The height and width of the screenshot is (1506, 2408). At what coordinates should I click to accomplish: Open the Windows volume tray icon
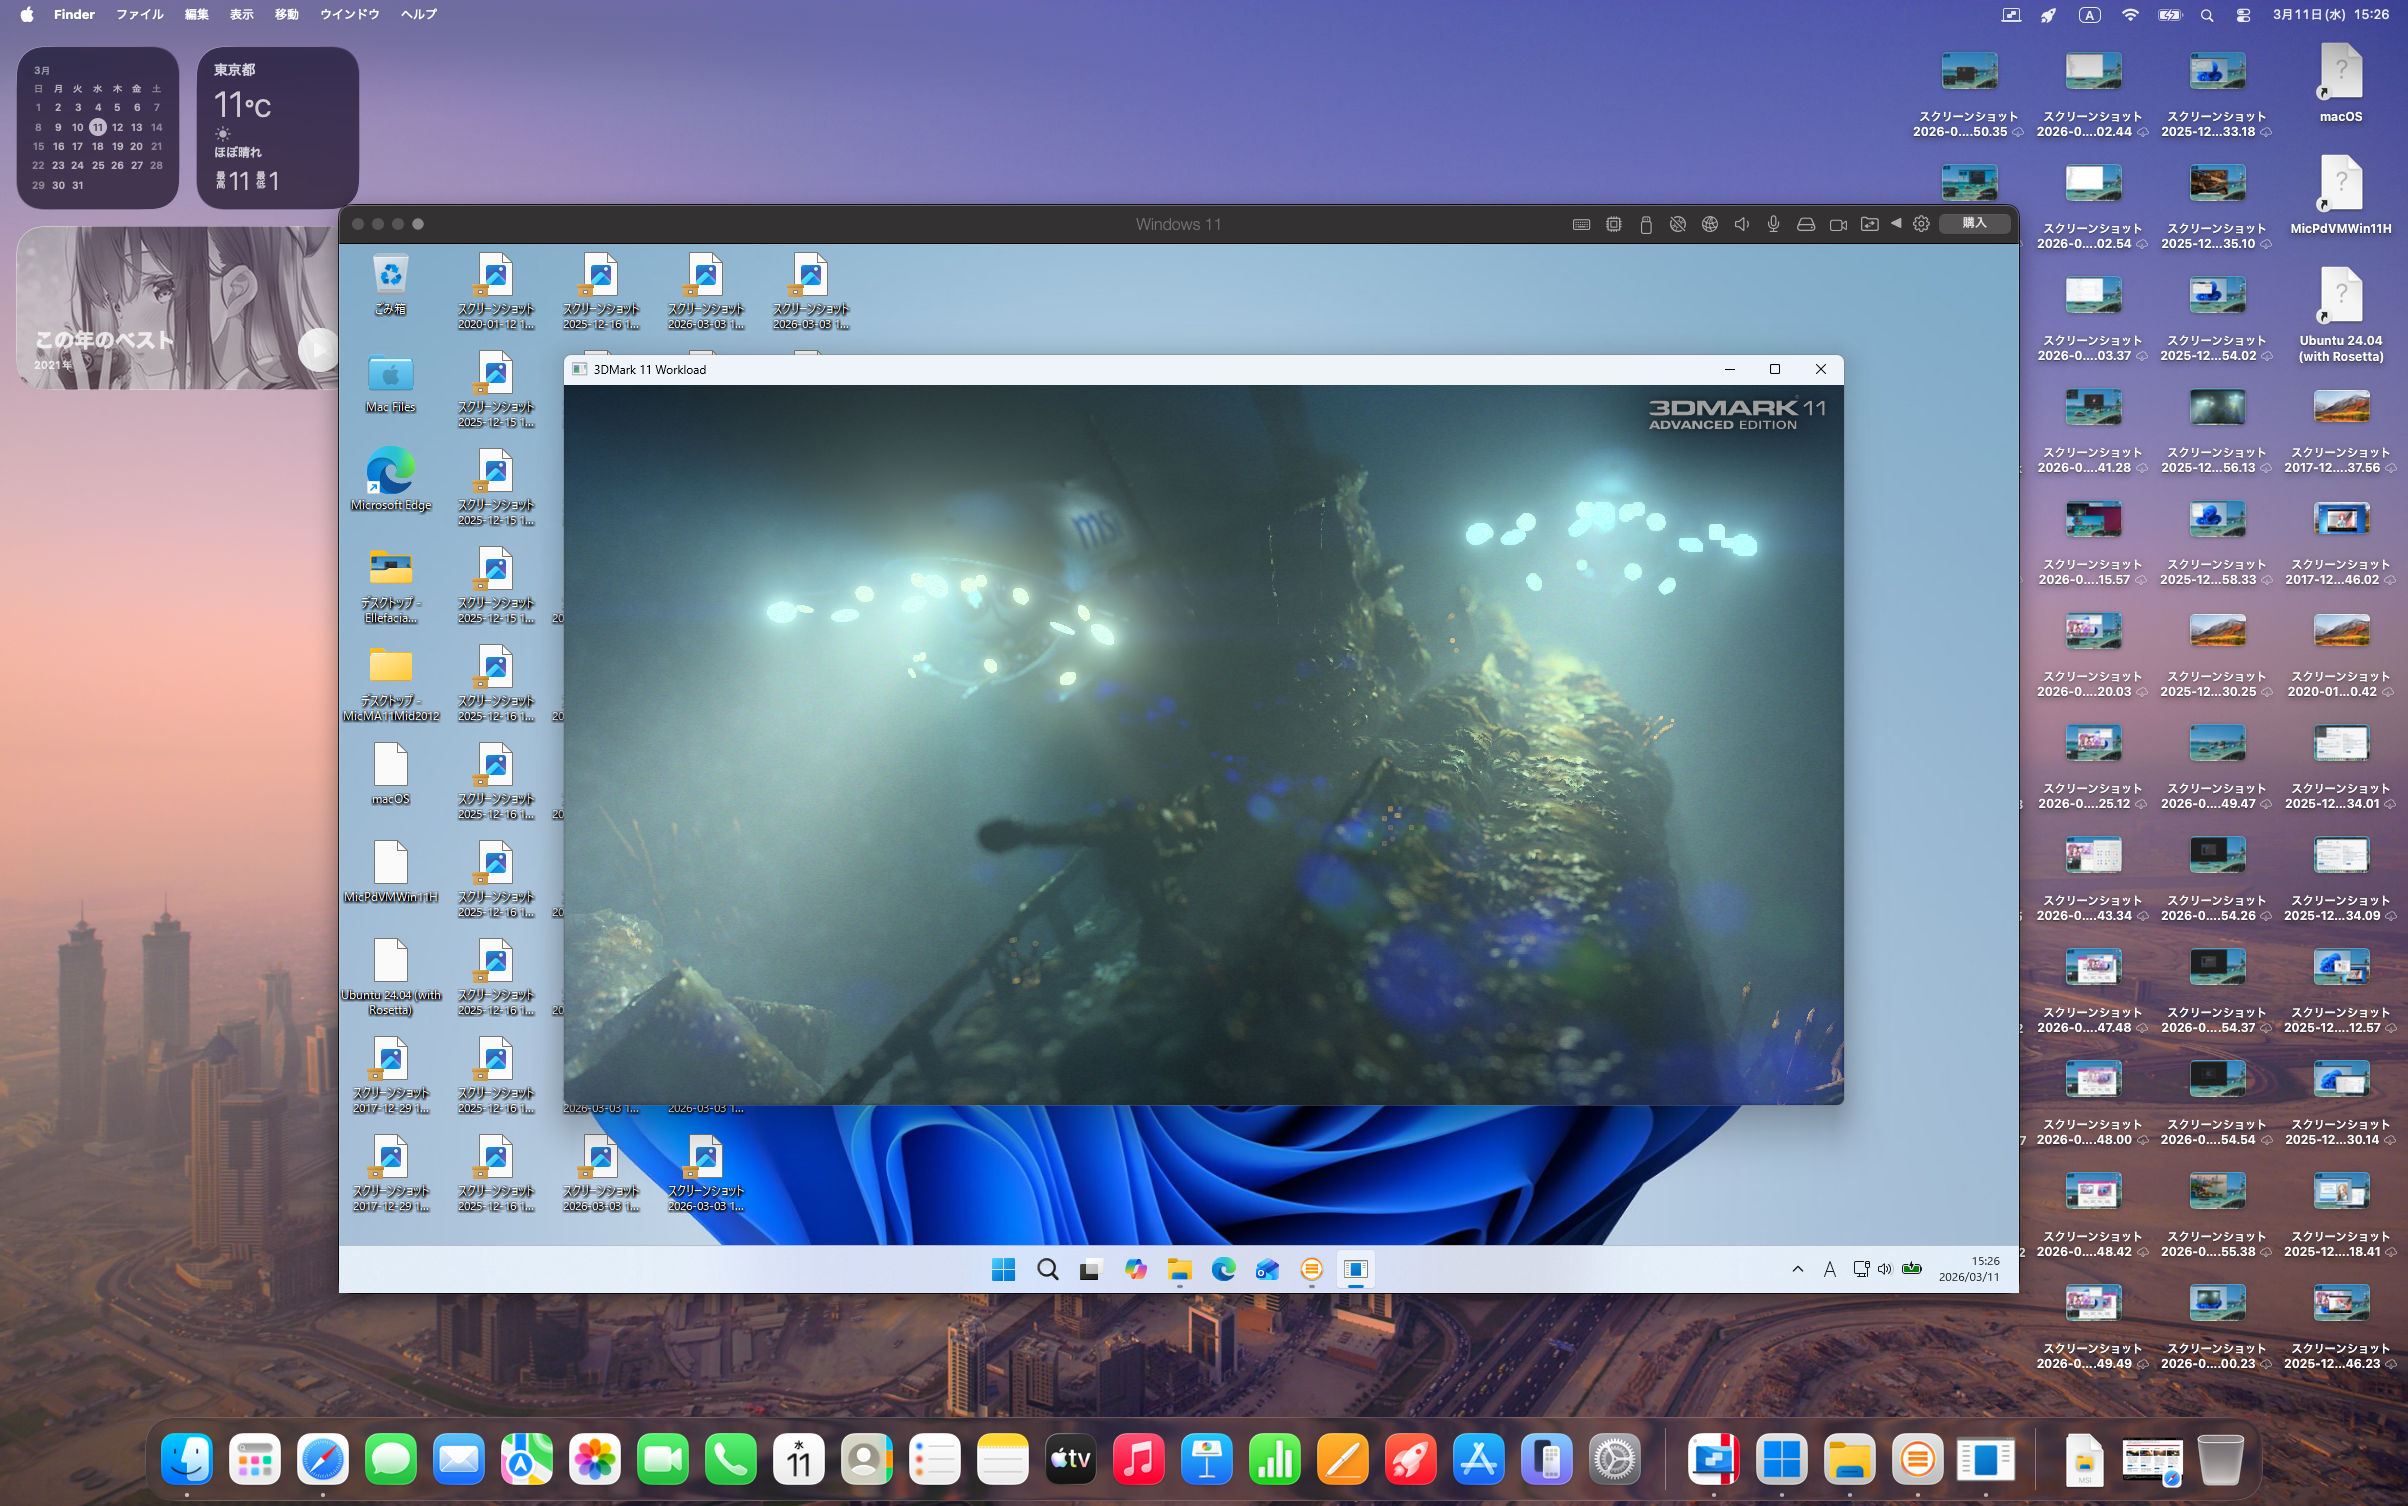1884,1269
